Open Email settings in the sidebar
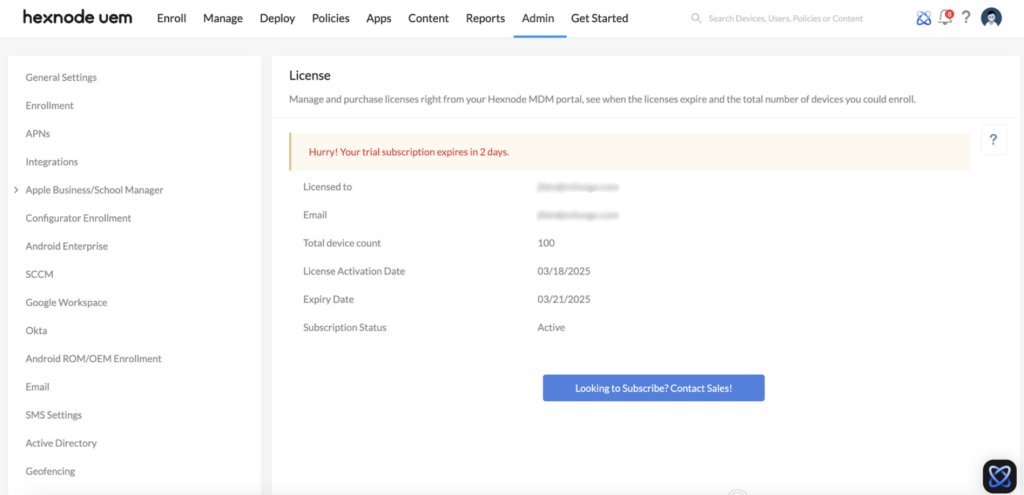Image resolution: width=1024 pixels, height=495 pixels. 37,387
